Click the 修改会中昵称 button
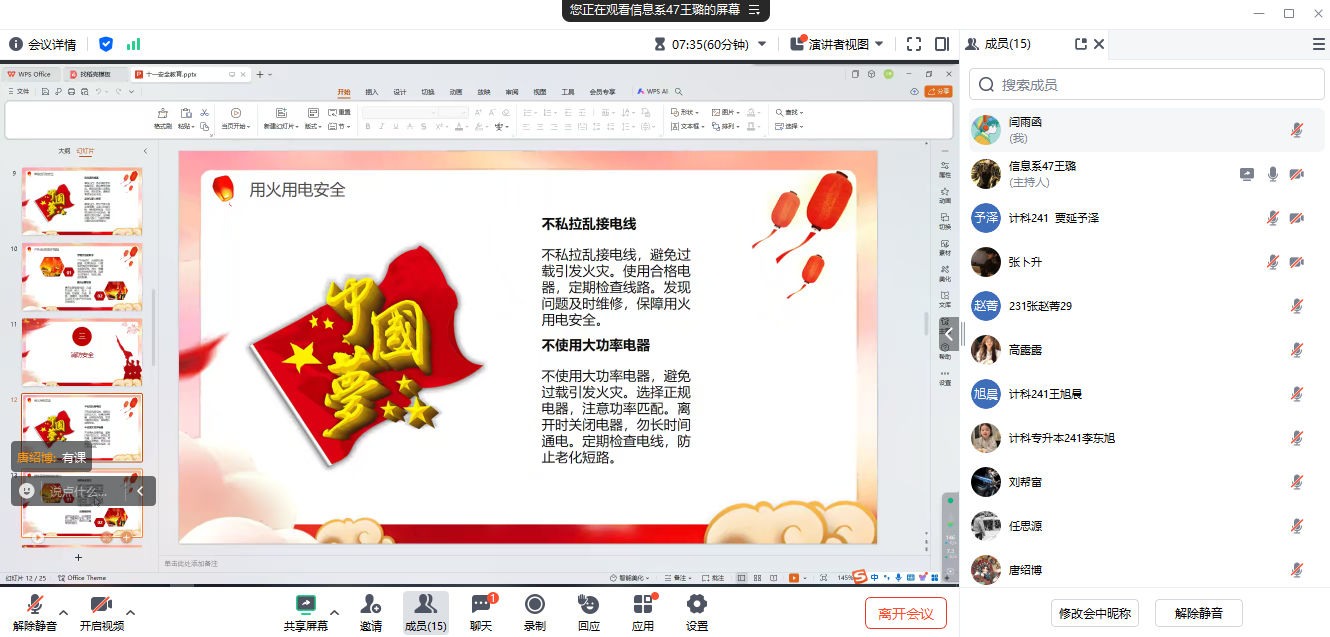The height and width of the screenshot is (637, 1330). click(x=1096, y=613)
